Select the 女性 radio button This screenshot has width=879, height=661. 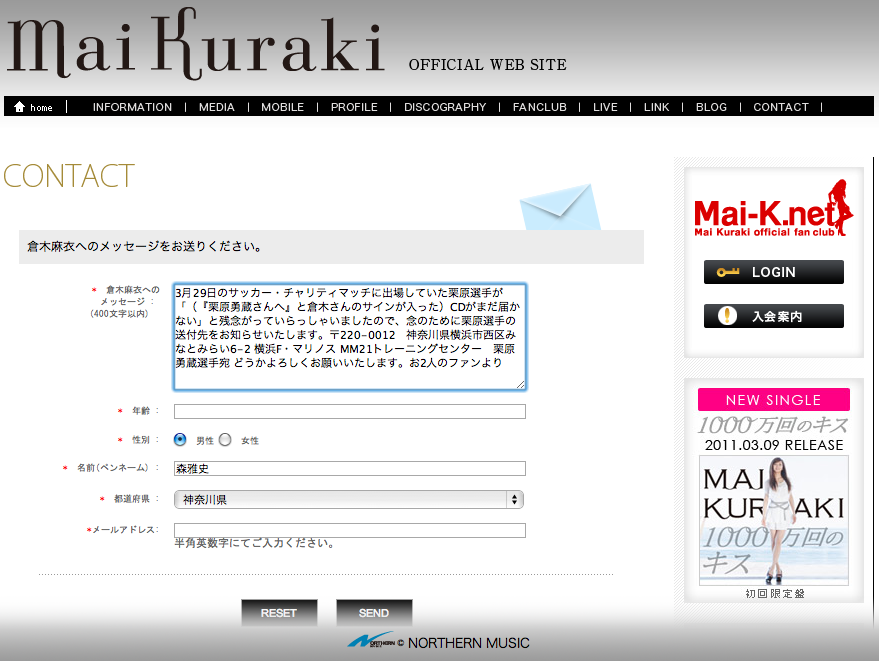click(225, 440)
